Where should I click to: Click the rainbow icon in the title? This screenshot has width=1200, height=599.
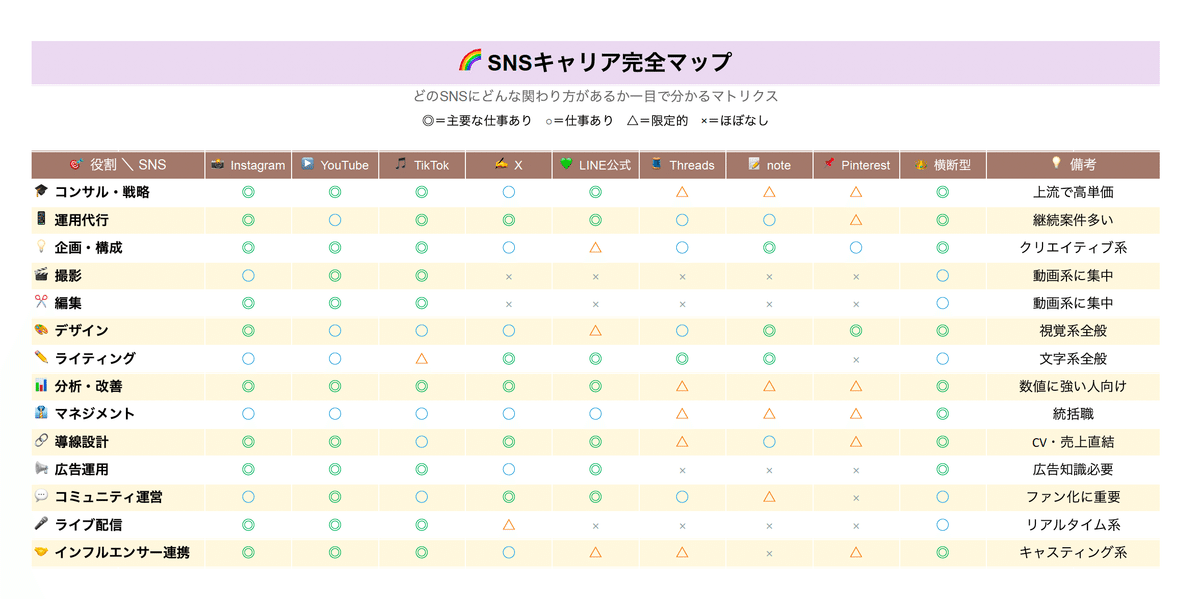(470, 61)
